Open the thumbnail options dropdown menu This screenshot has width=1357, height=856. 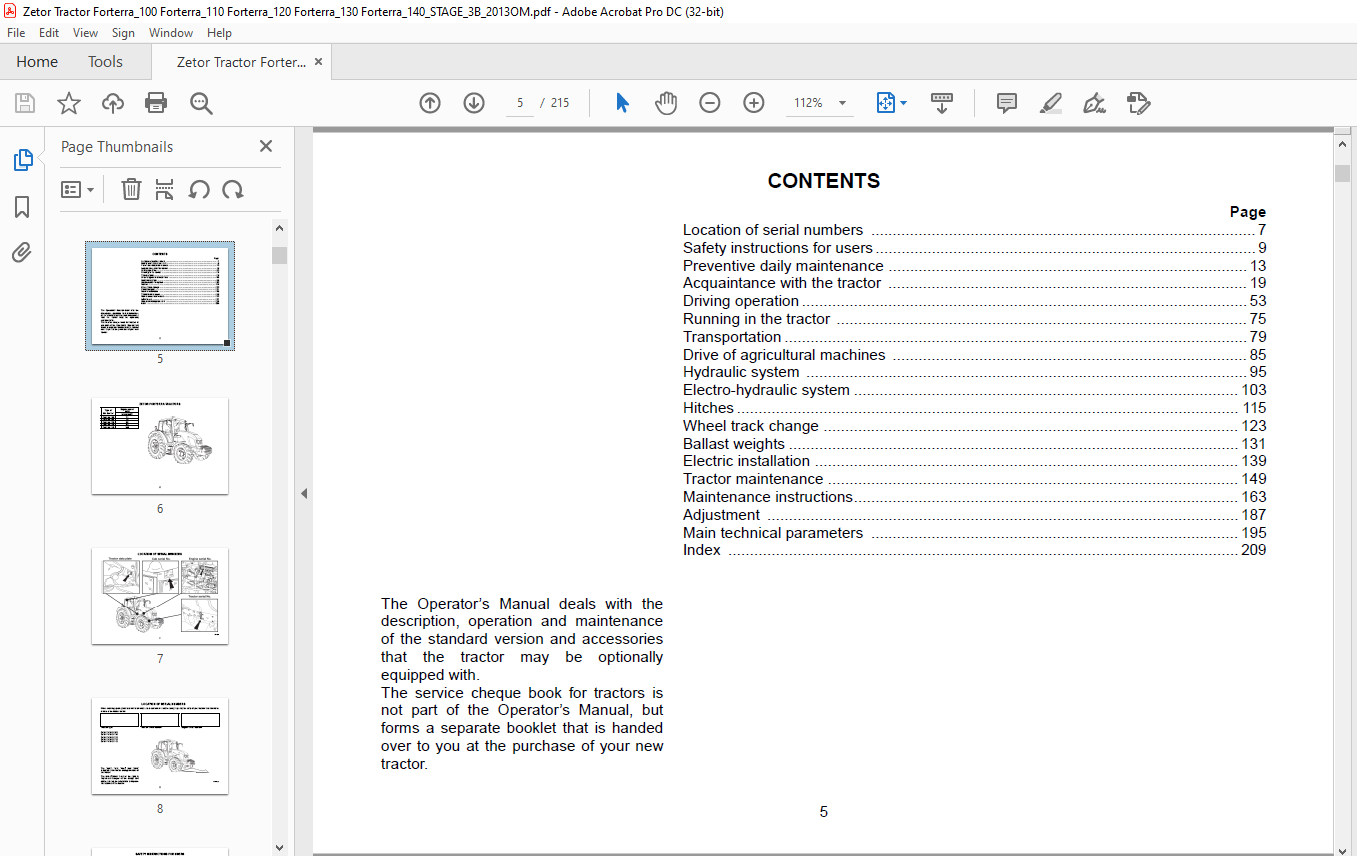78,189
